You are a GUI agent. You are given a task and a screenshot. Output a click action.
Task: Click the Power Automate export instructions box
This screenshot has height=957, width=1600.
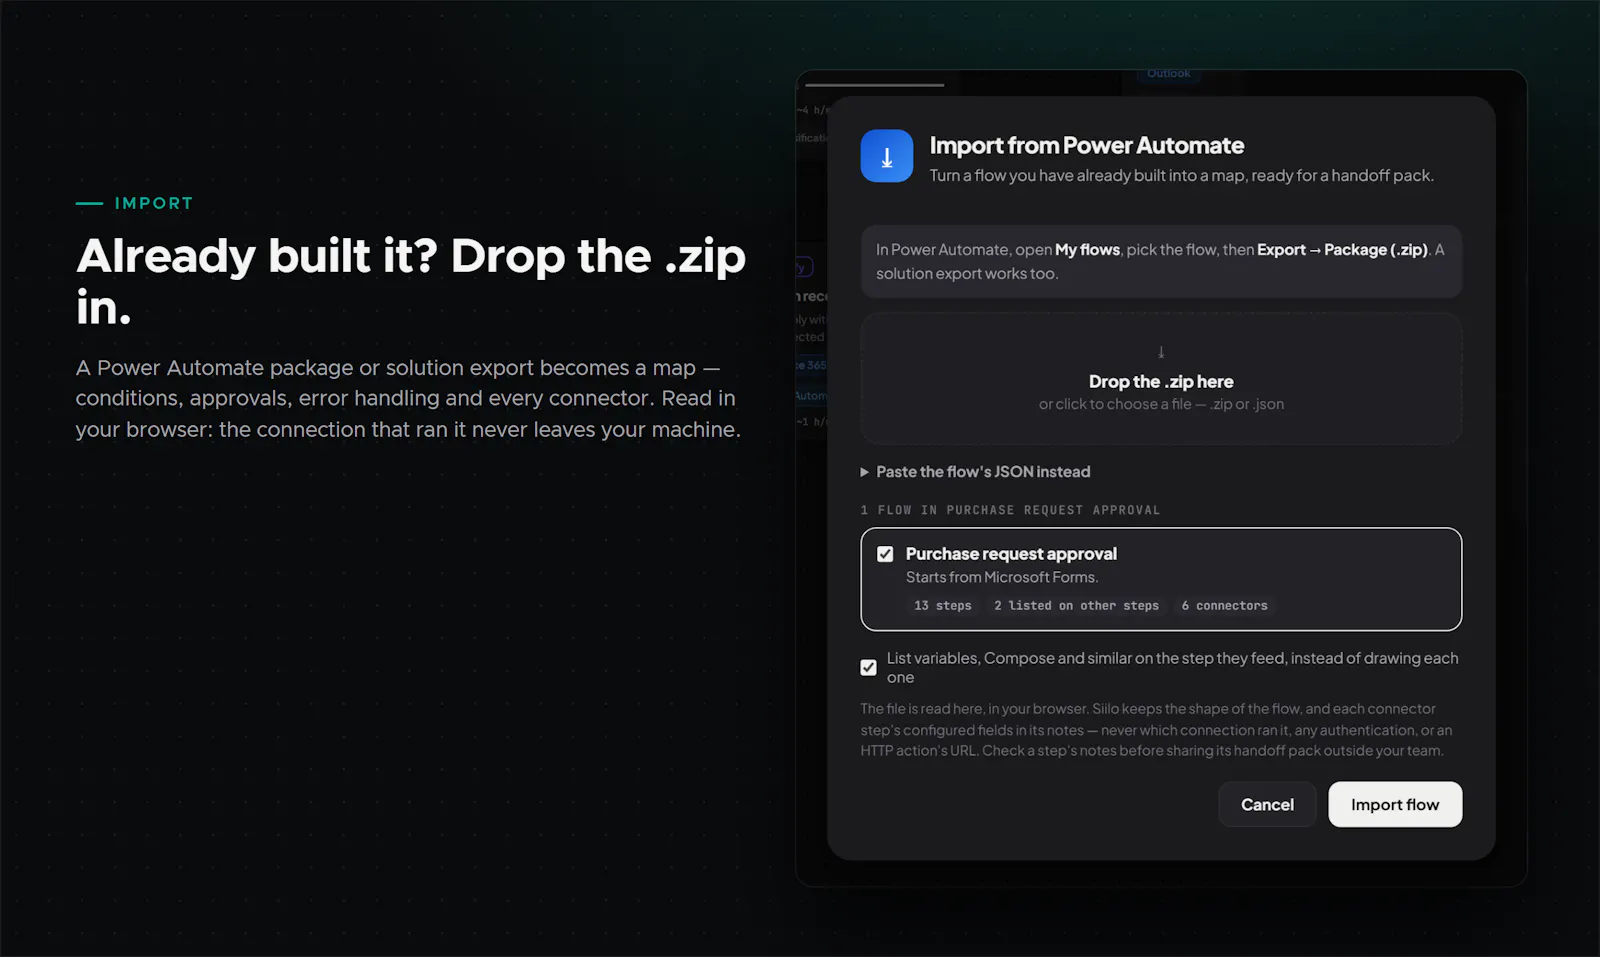(1161, 261)
